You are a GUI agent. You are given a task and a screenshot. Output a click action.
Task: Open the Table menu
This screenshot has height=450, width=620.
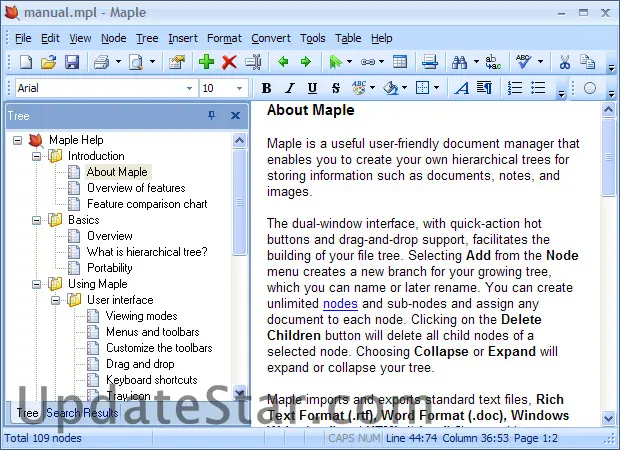[348, 38]
